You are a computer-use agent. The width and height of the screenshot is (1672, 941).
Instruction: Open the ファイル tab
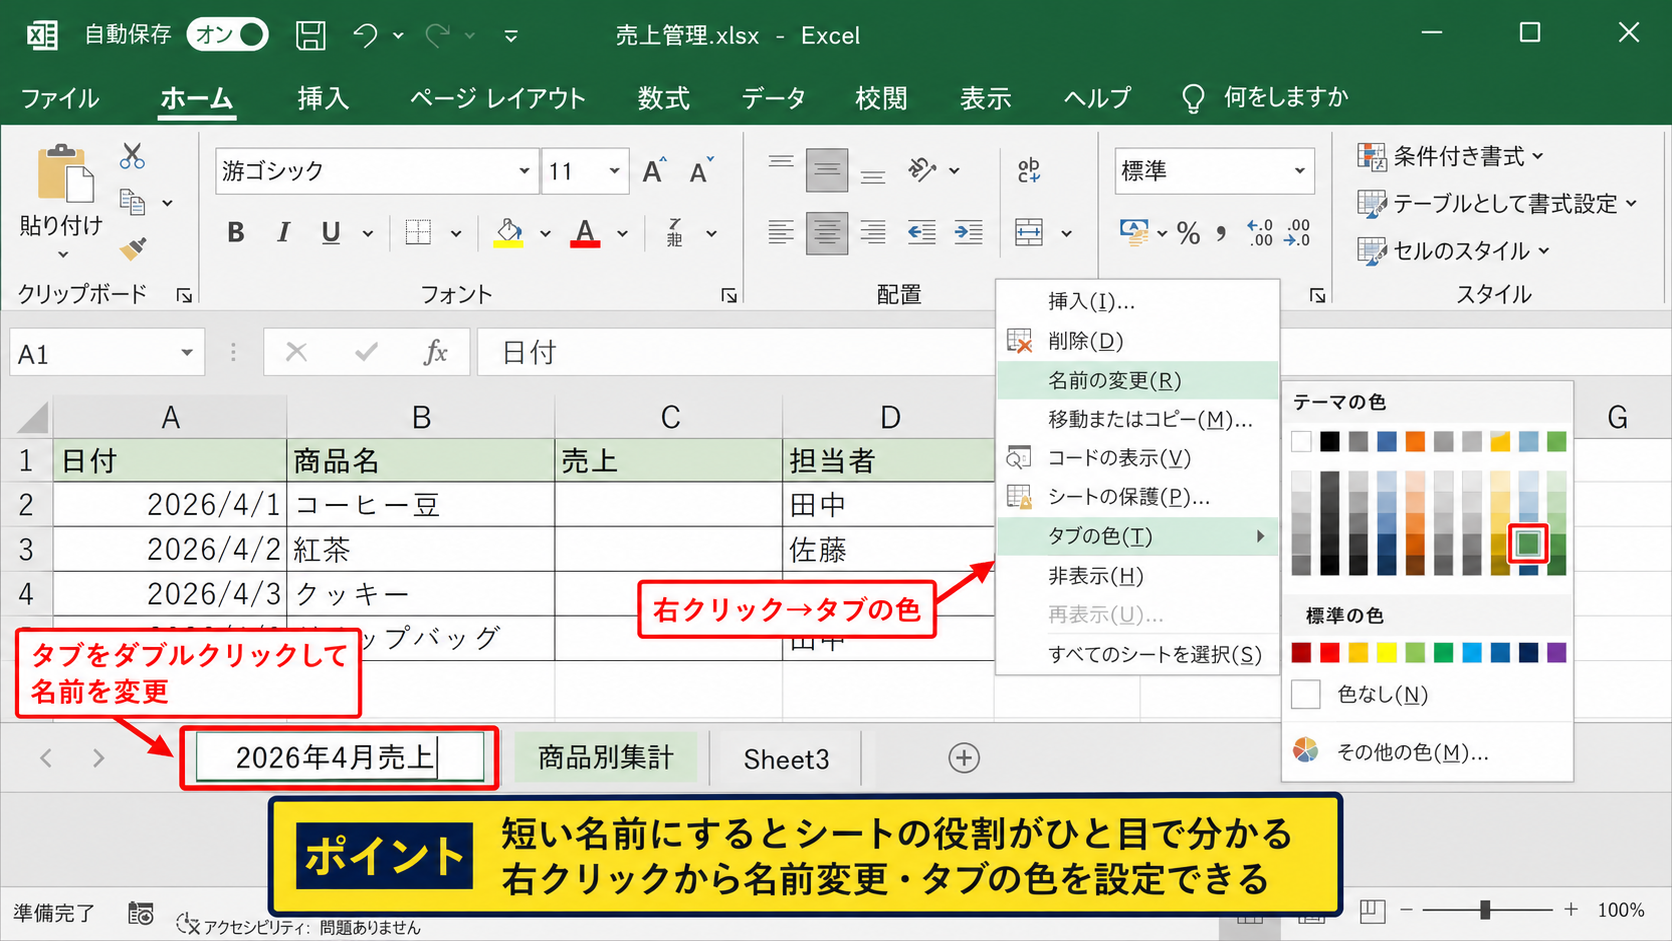pyautogui.click(x=60, y=98)
